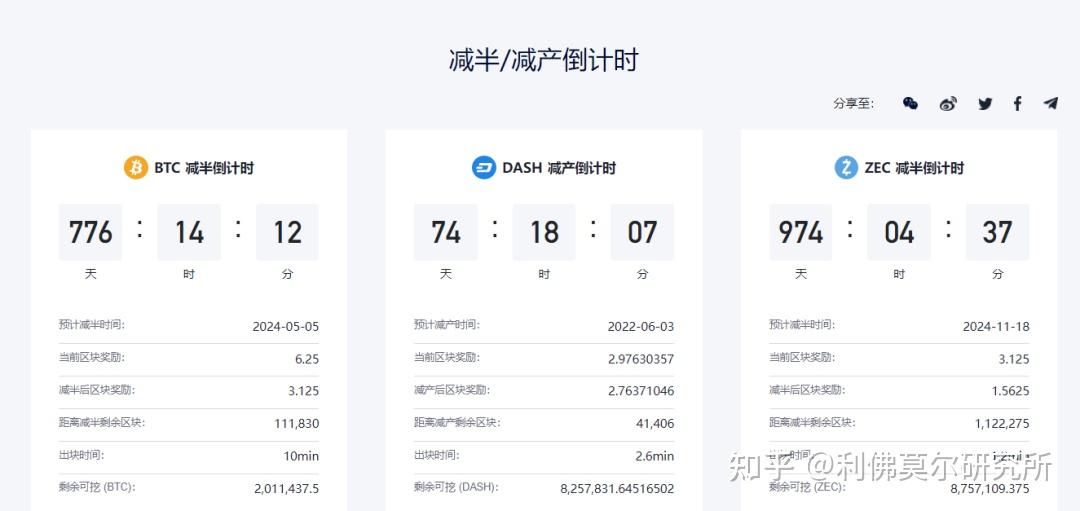Click BTC halving date 2024-05-05
Screen dimensions: 1080x511
[x=286, y=326]
